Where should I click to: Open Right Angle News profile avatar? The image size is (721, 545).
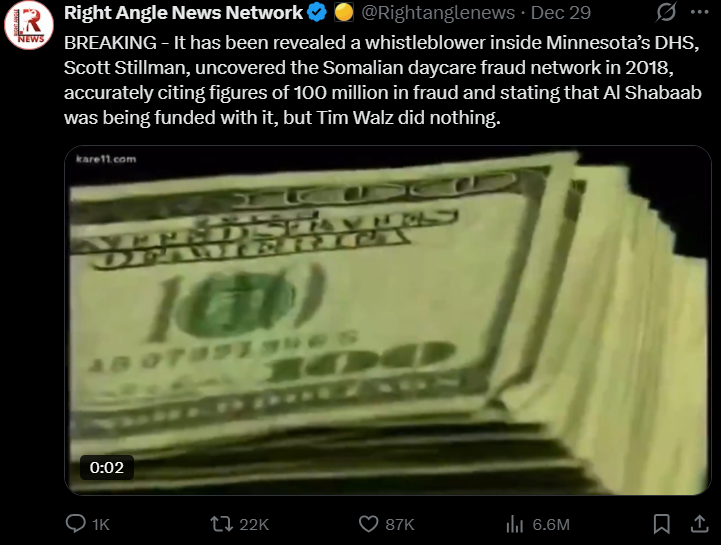tap(29, 25)
